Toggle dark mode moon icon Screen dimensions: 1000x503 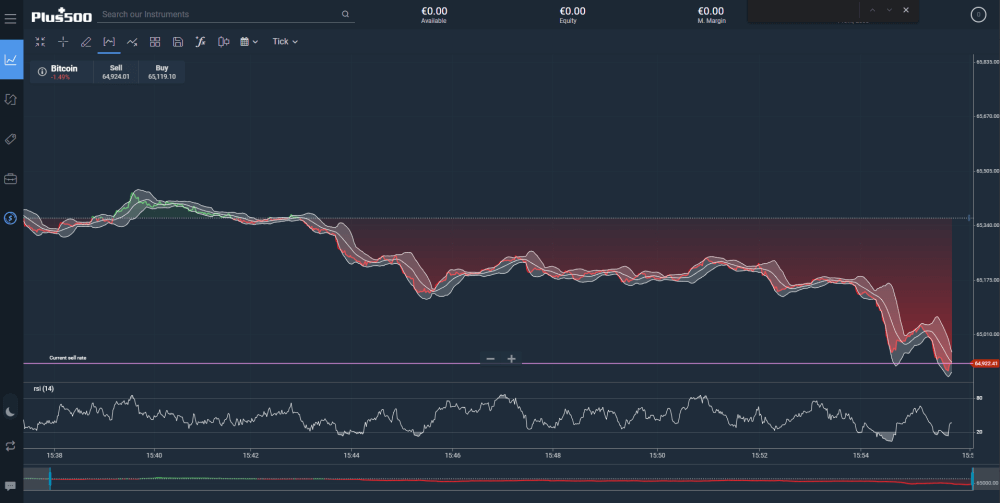pos(10,412)
